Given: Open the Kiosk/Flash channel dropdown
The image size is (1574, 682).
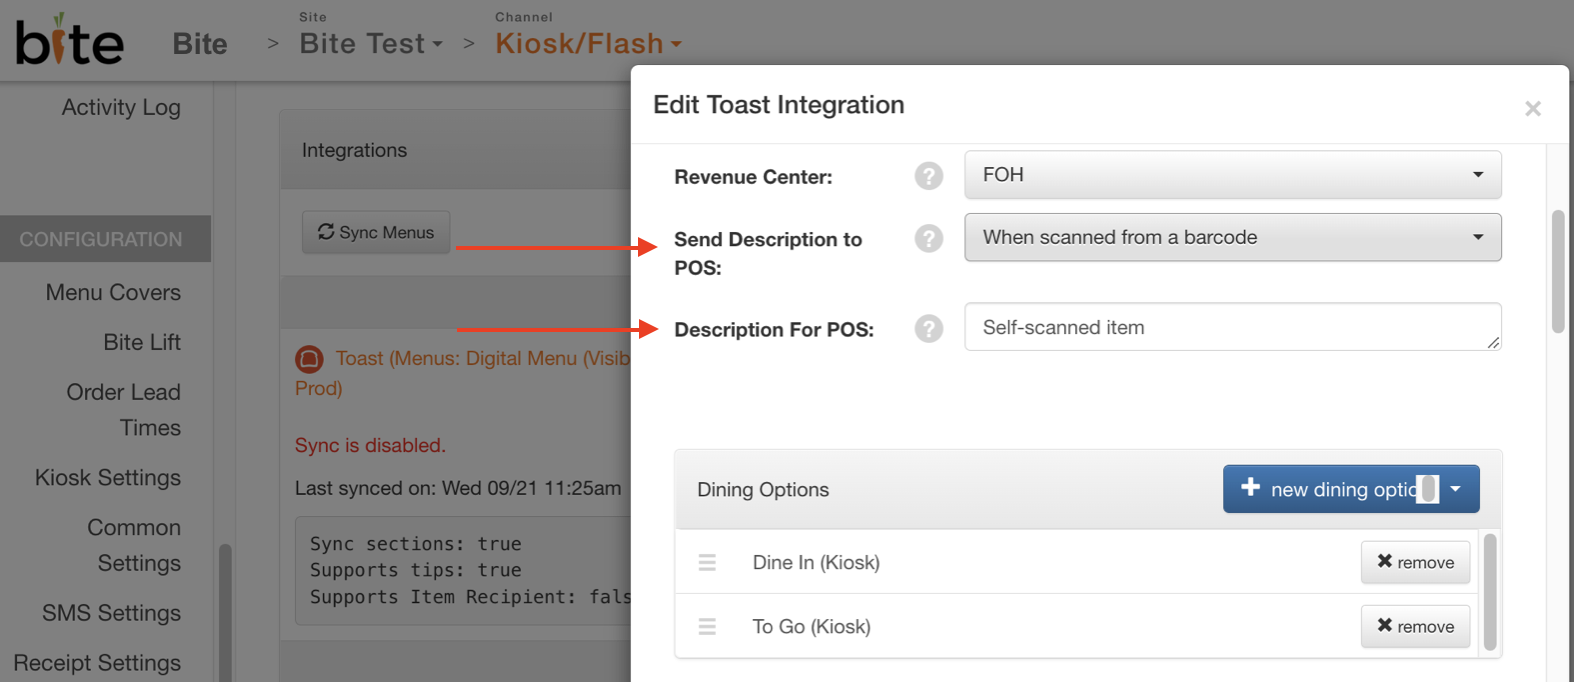Looking at the screenshot, I should coord(589,43).
